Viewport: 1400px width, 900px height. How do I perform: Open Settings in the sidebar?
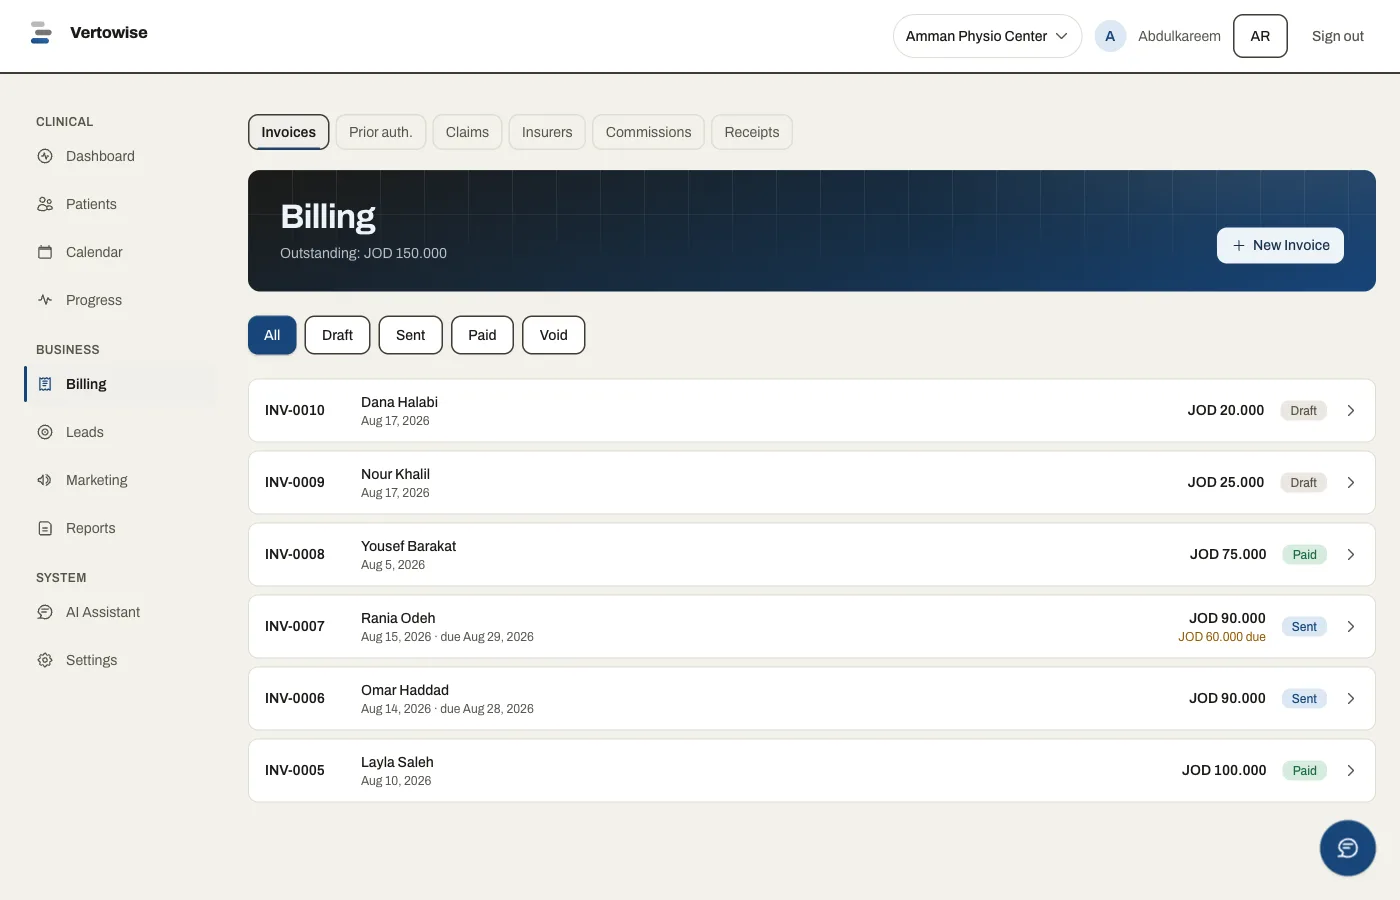pos(120,660)
